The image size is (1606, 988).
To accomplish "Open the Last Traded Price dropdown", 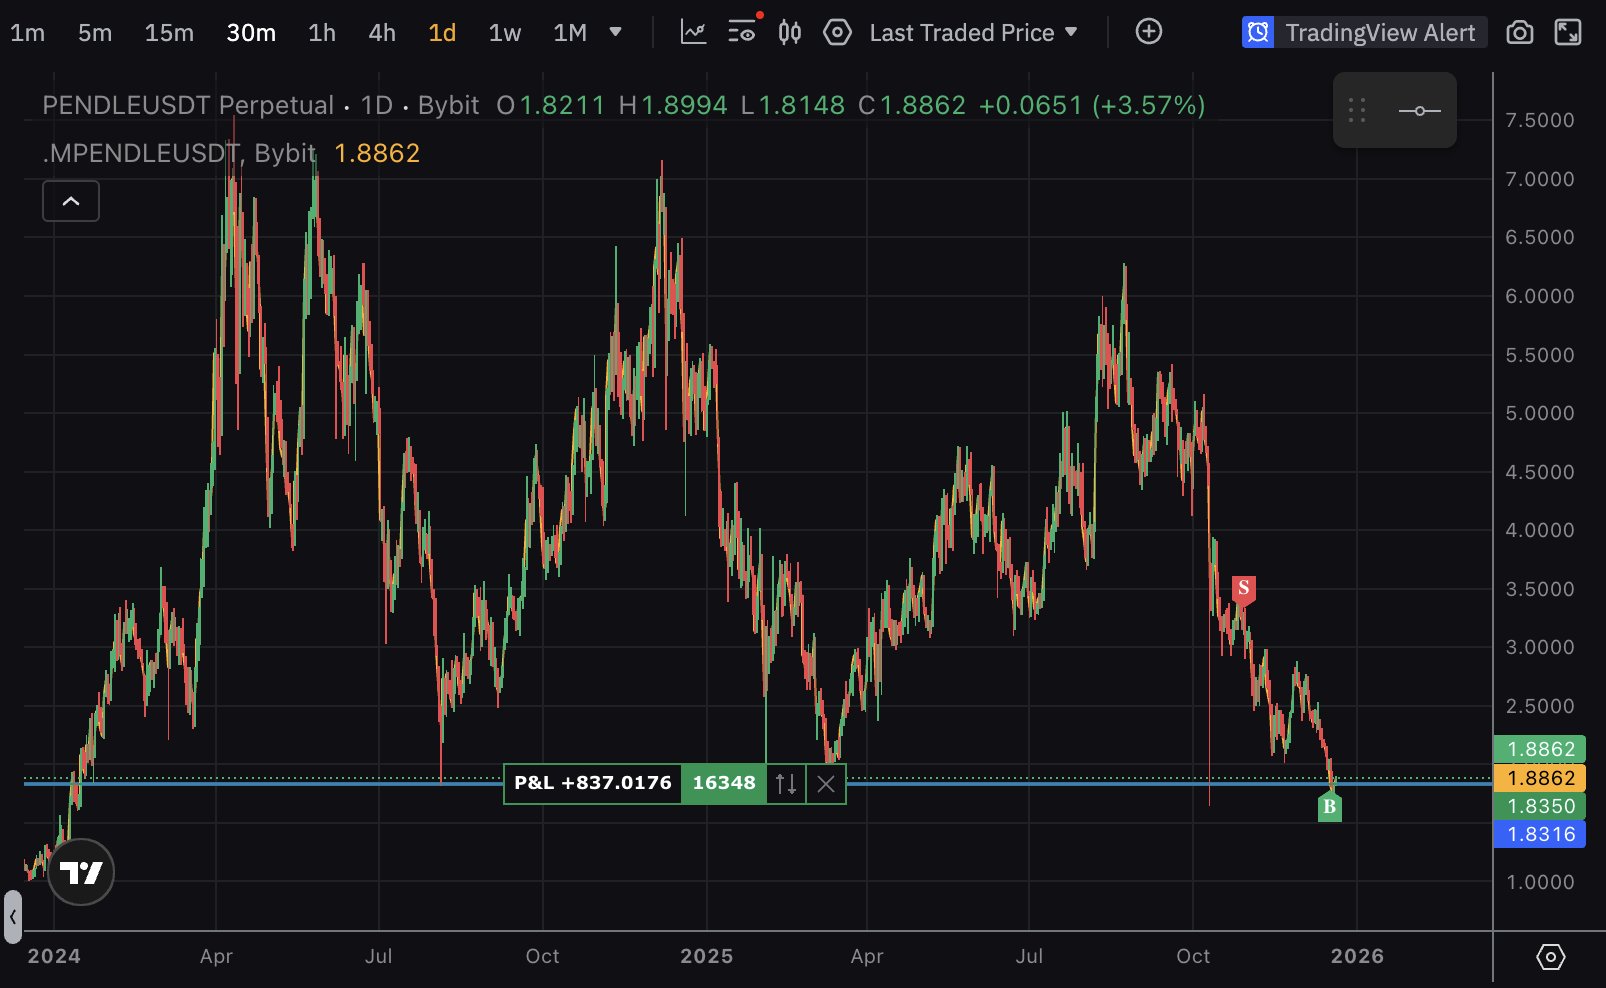I will coord(973,33).
